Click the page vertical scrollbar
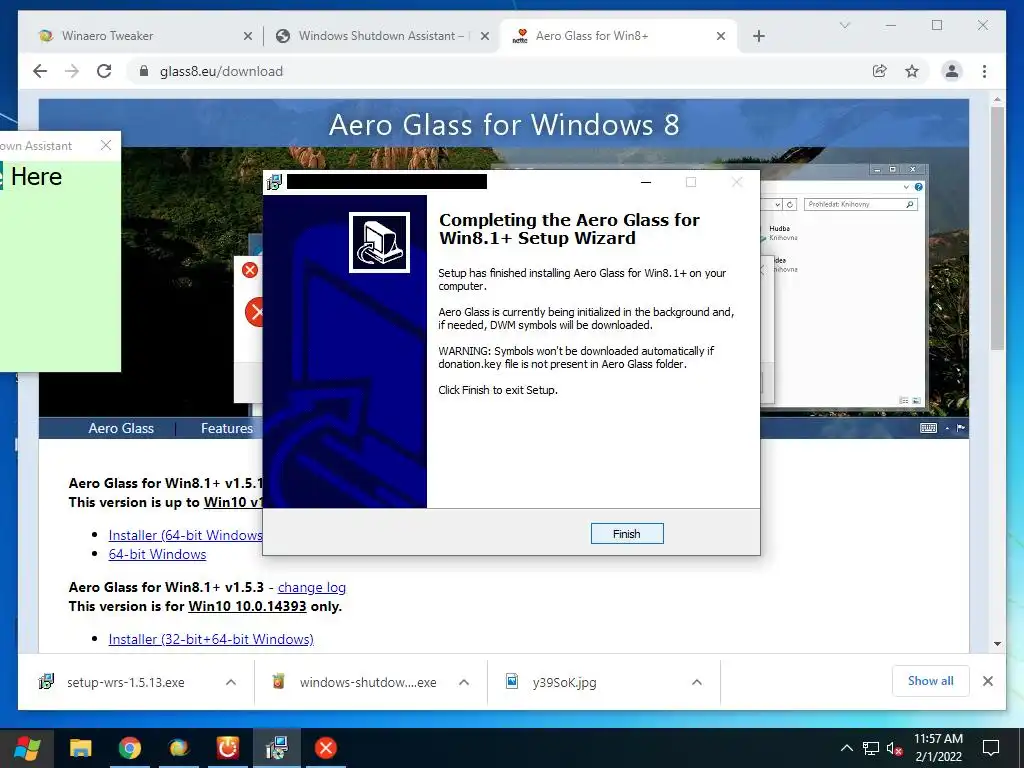1024x768 pixels. click(997, 229)
